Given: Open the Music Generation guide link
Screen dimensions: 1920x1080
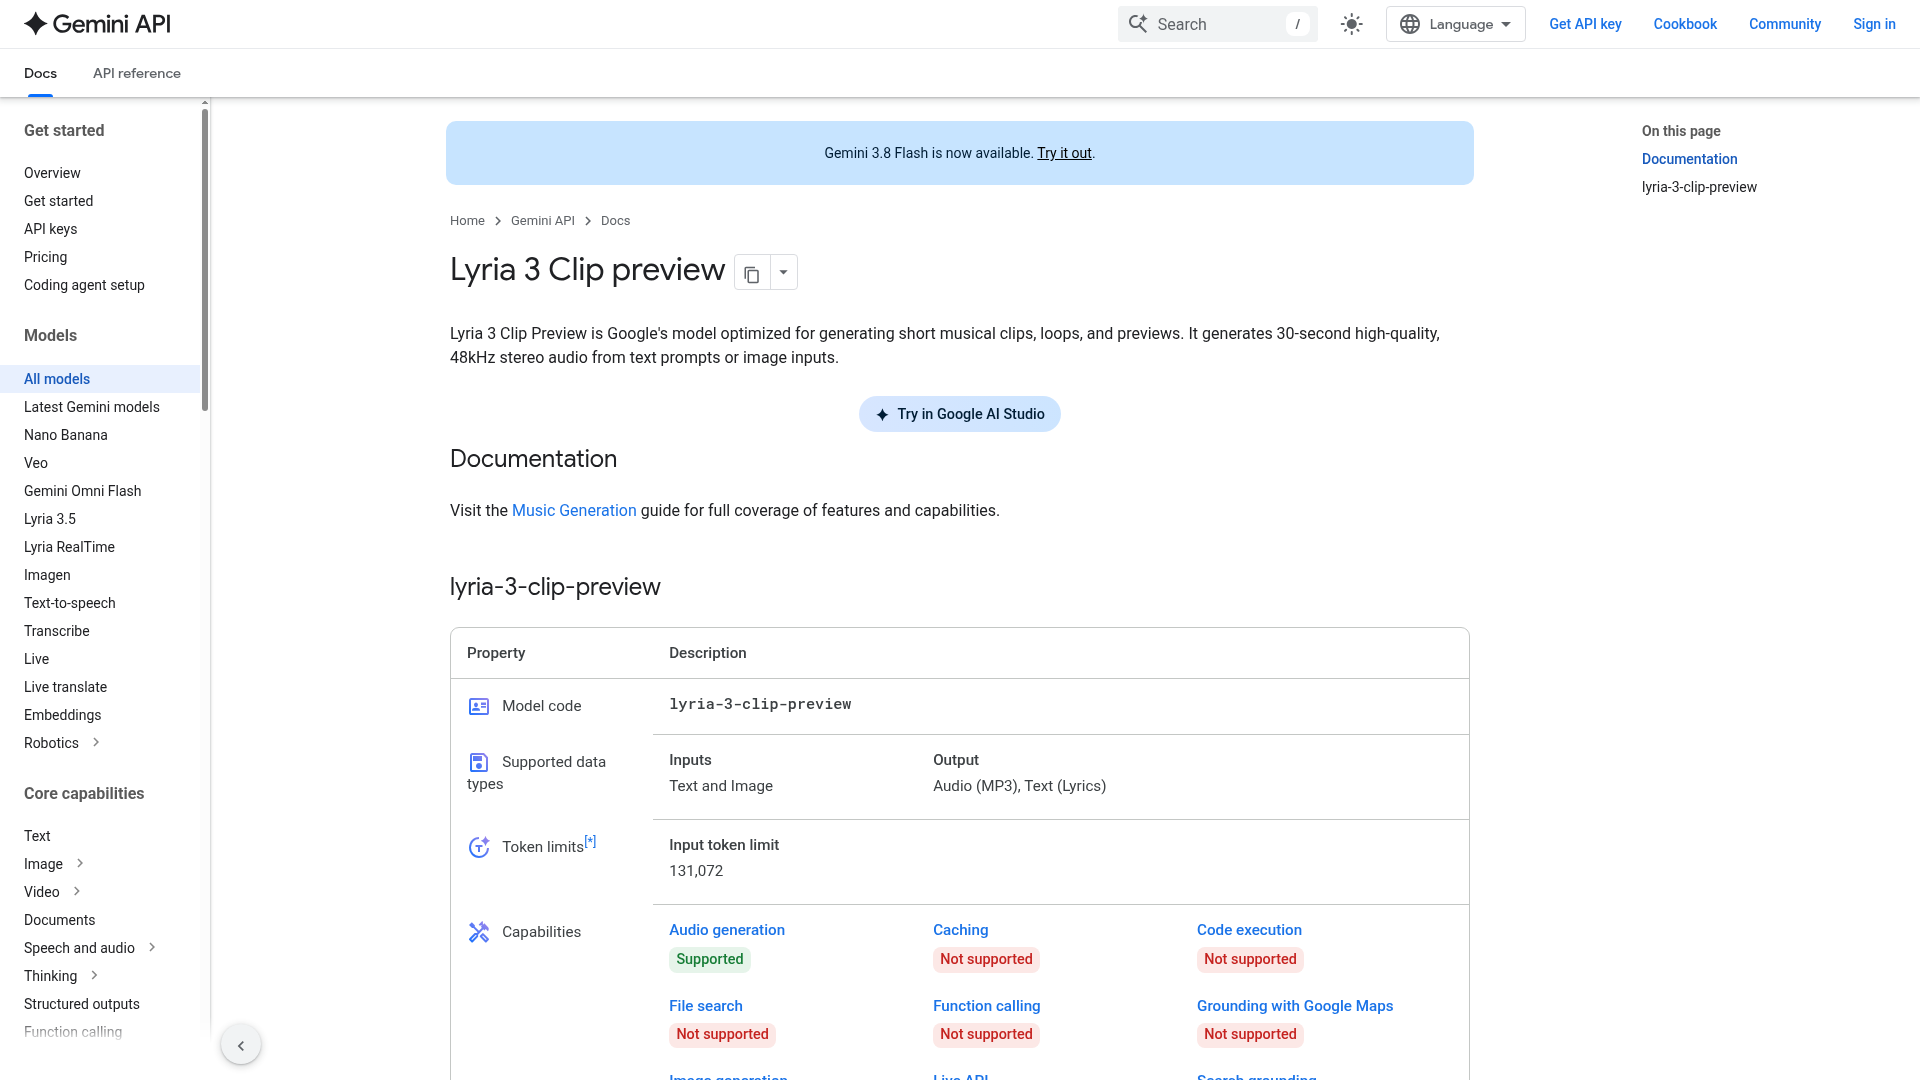Looking at the screenshot, I should click(x=574, y=510).
